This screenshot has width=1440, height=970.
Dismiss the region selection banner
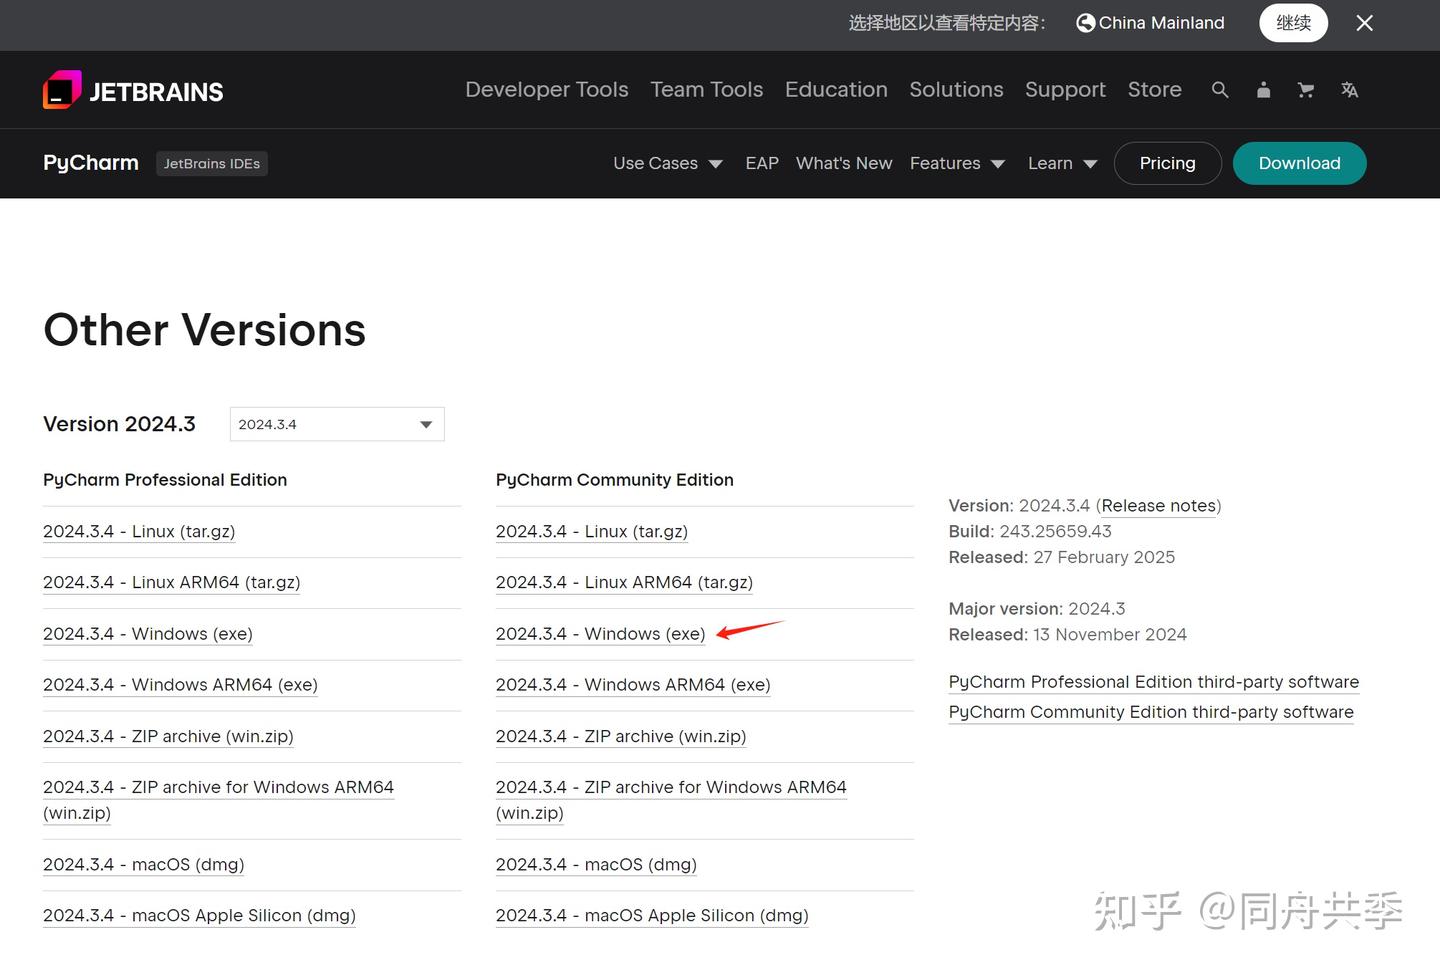pyautogui.click(x=1364, y=22)
